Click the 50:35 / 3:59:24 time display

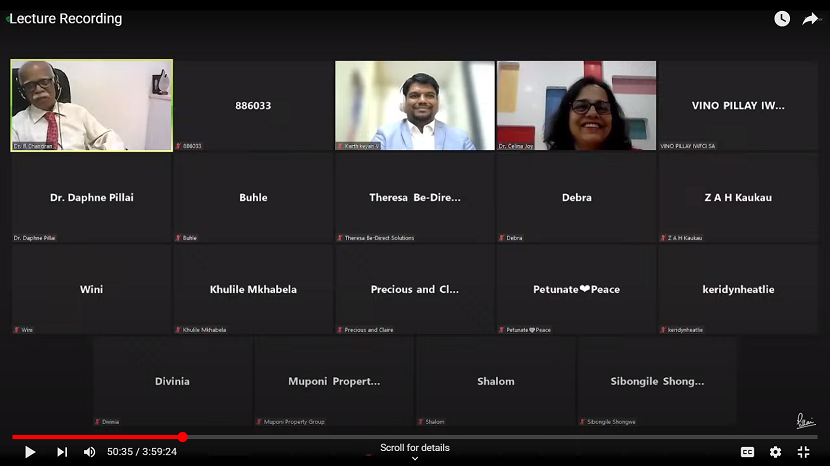point(141,452)
